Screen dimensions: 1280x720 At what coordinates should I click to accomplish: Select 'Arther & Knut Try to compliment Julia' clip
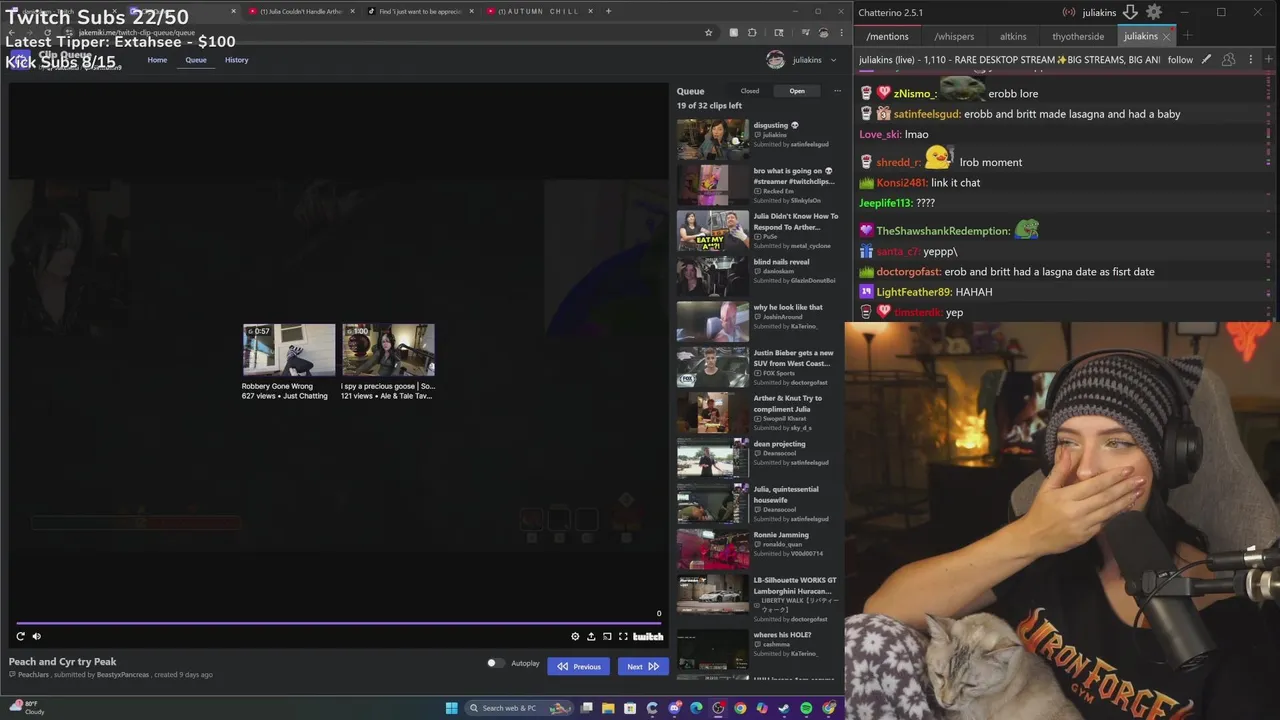pos(758,412)
